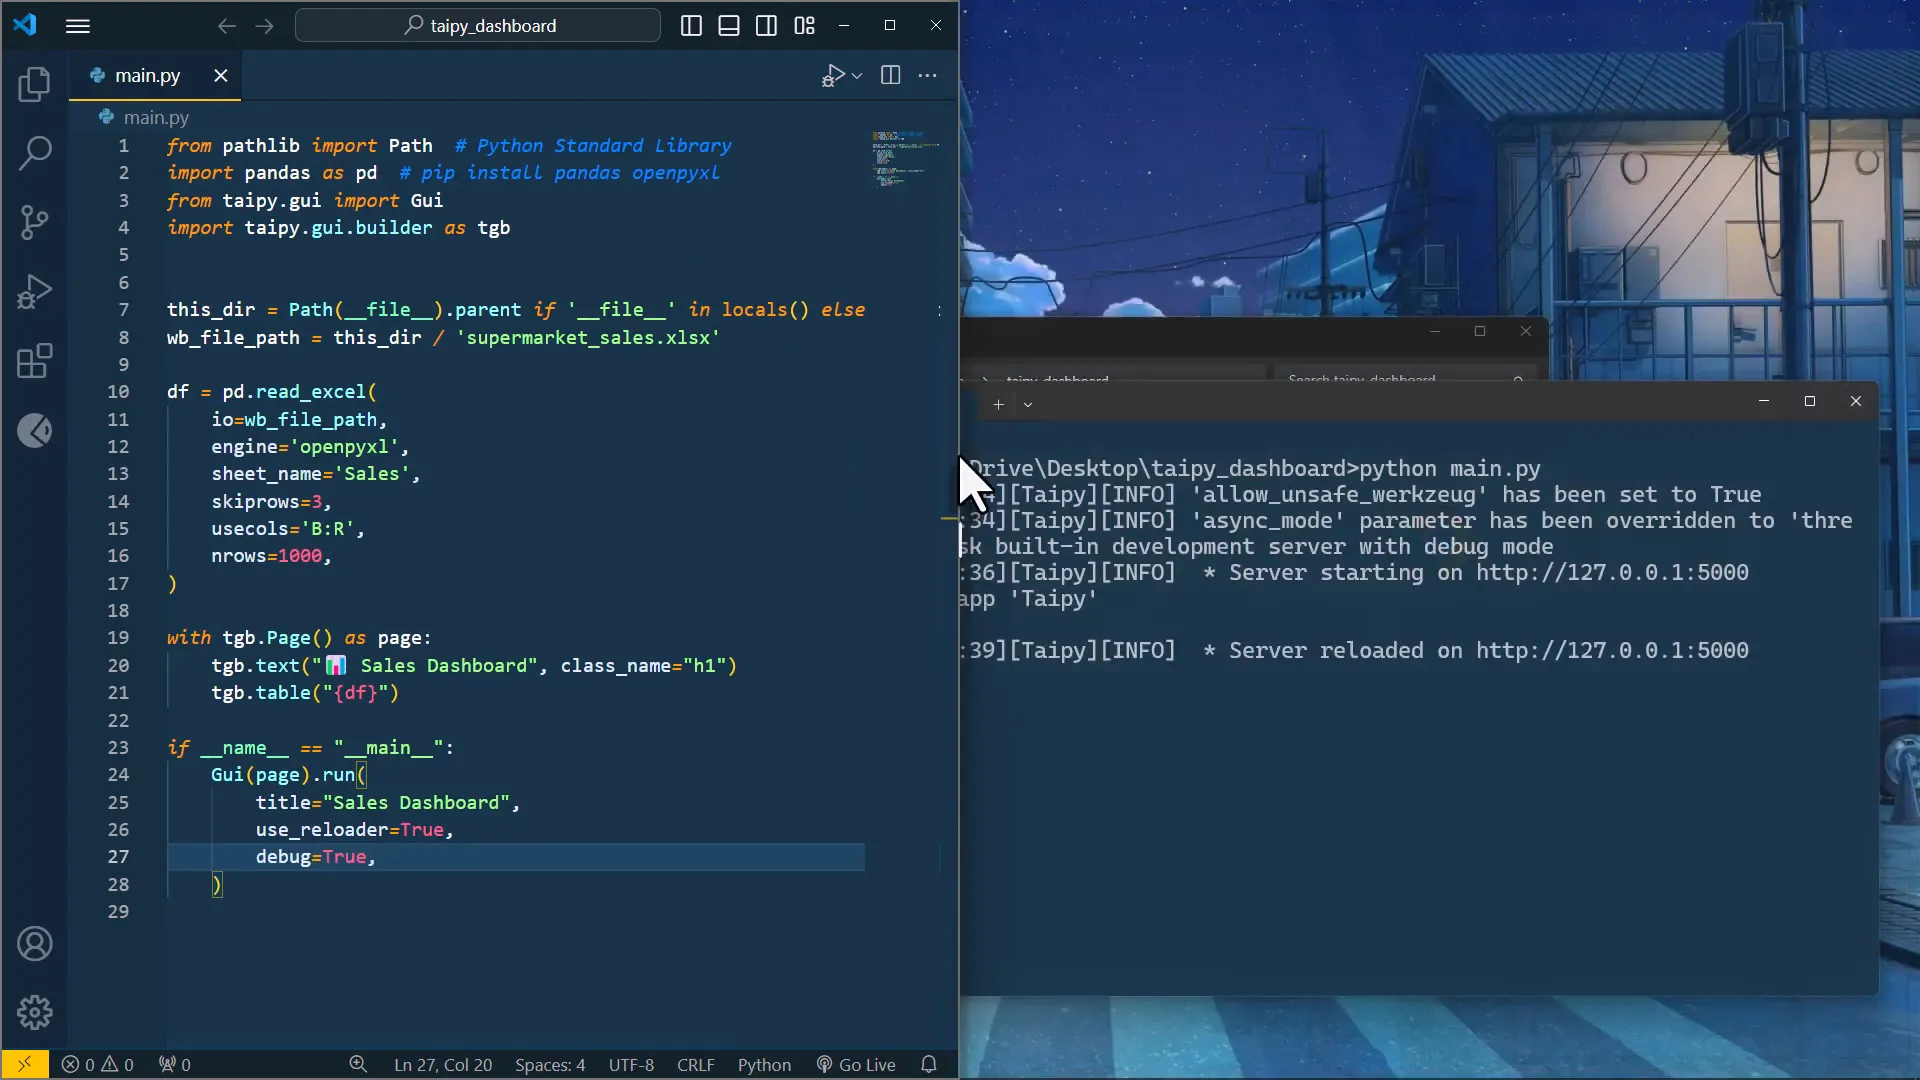Toggle the bottom Panel layout button

point(729,26)
